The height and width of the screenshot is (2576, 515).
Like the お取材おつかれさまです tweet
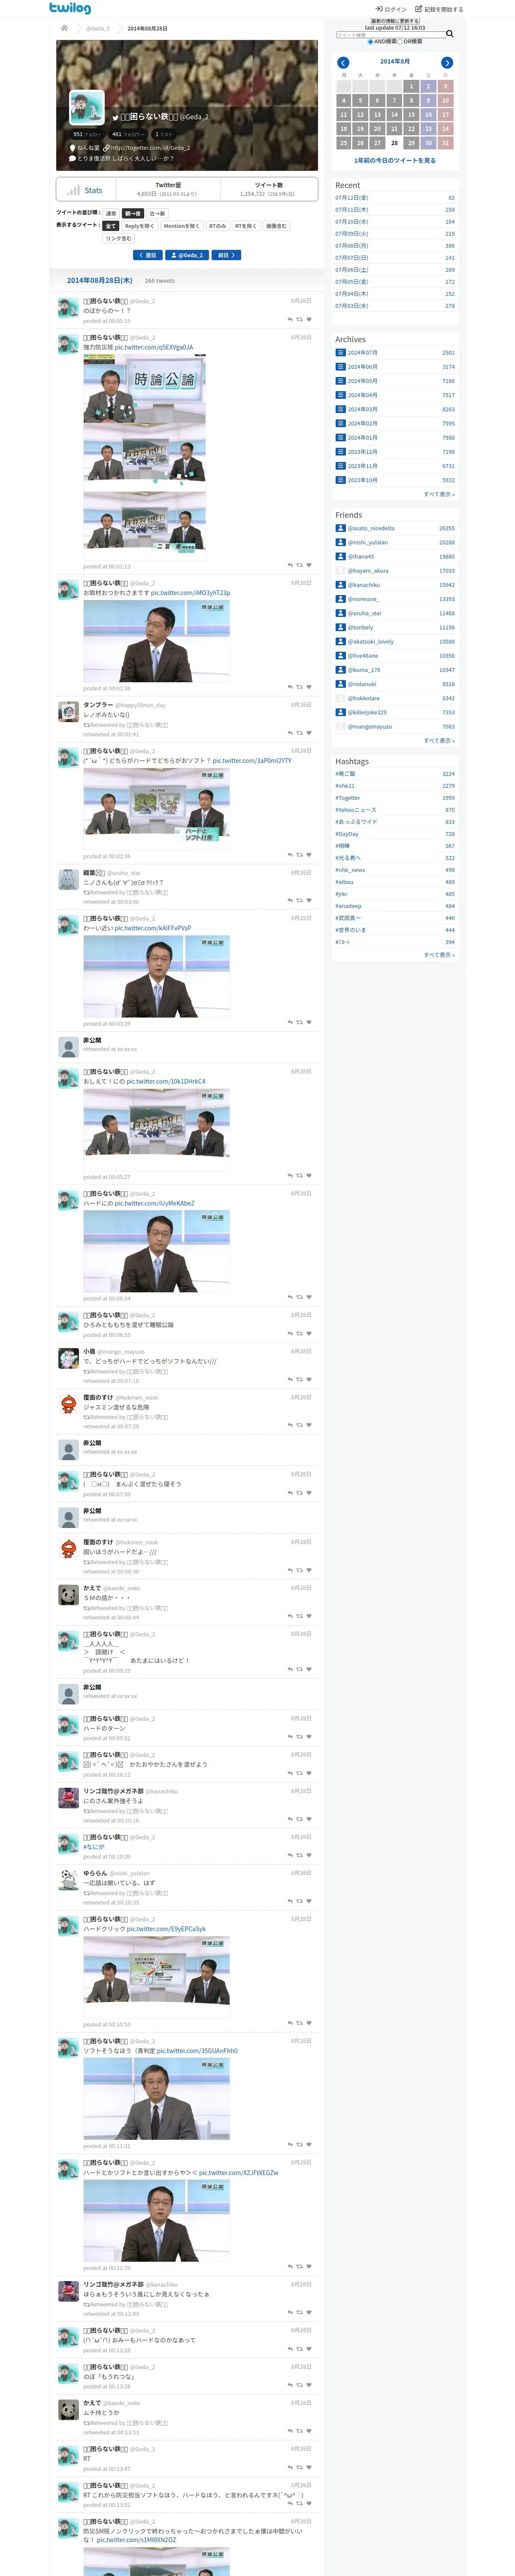pyautogui.click(x=308, y=687)
